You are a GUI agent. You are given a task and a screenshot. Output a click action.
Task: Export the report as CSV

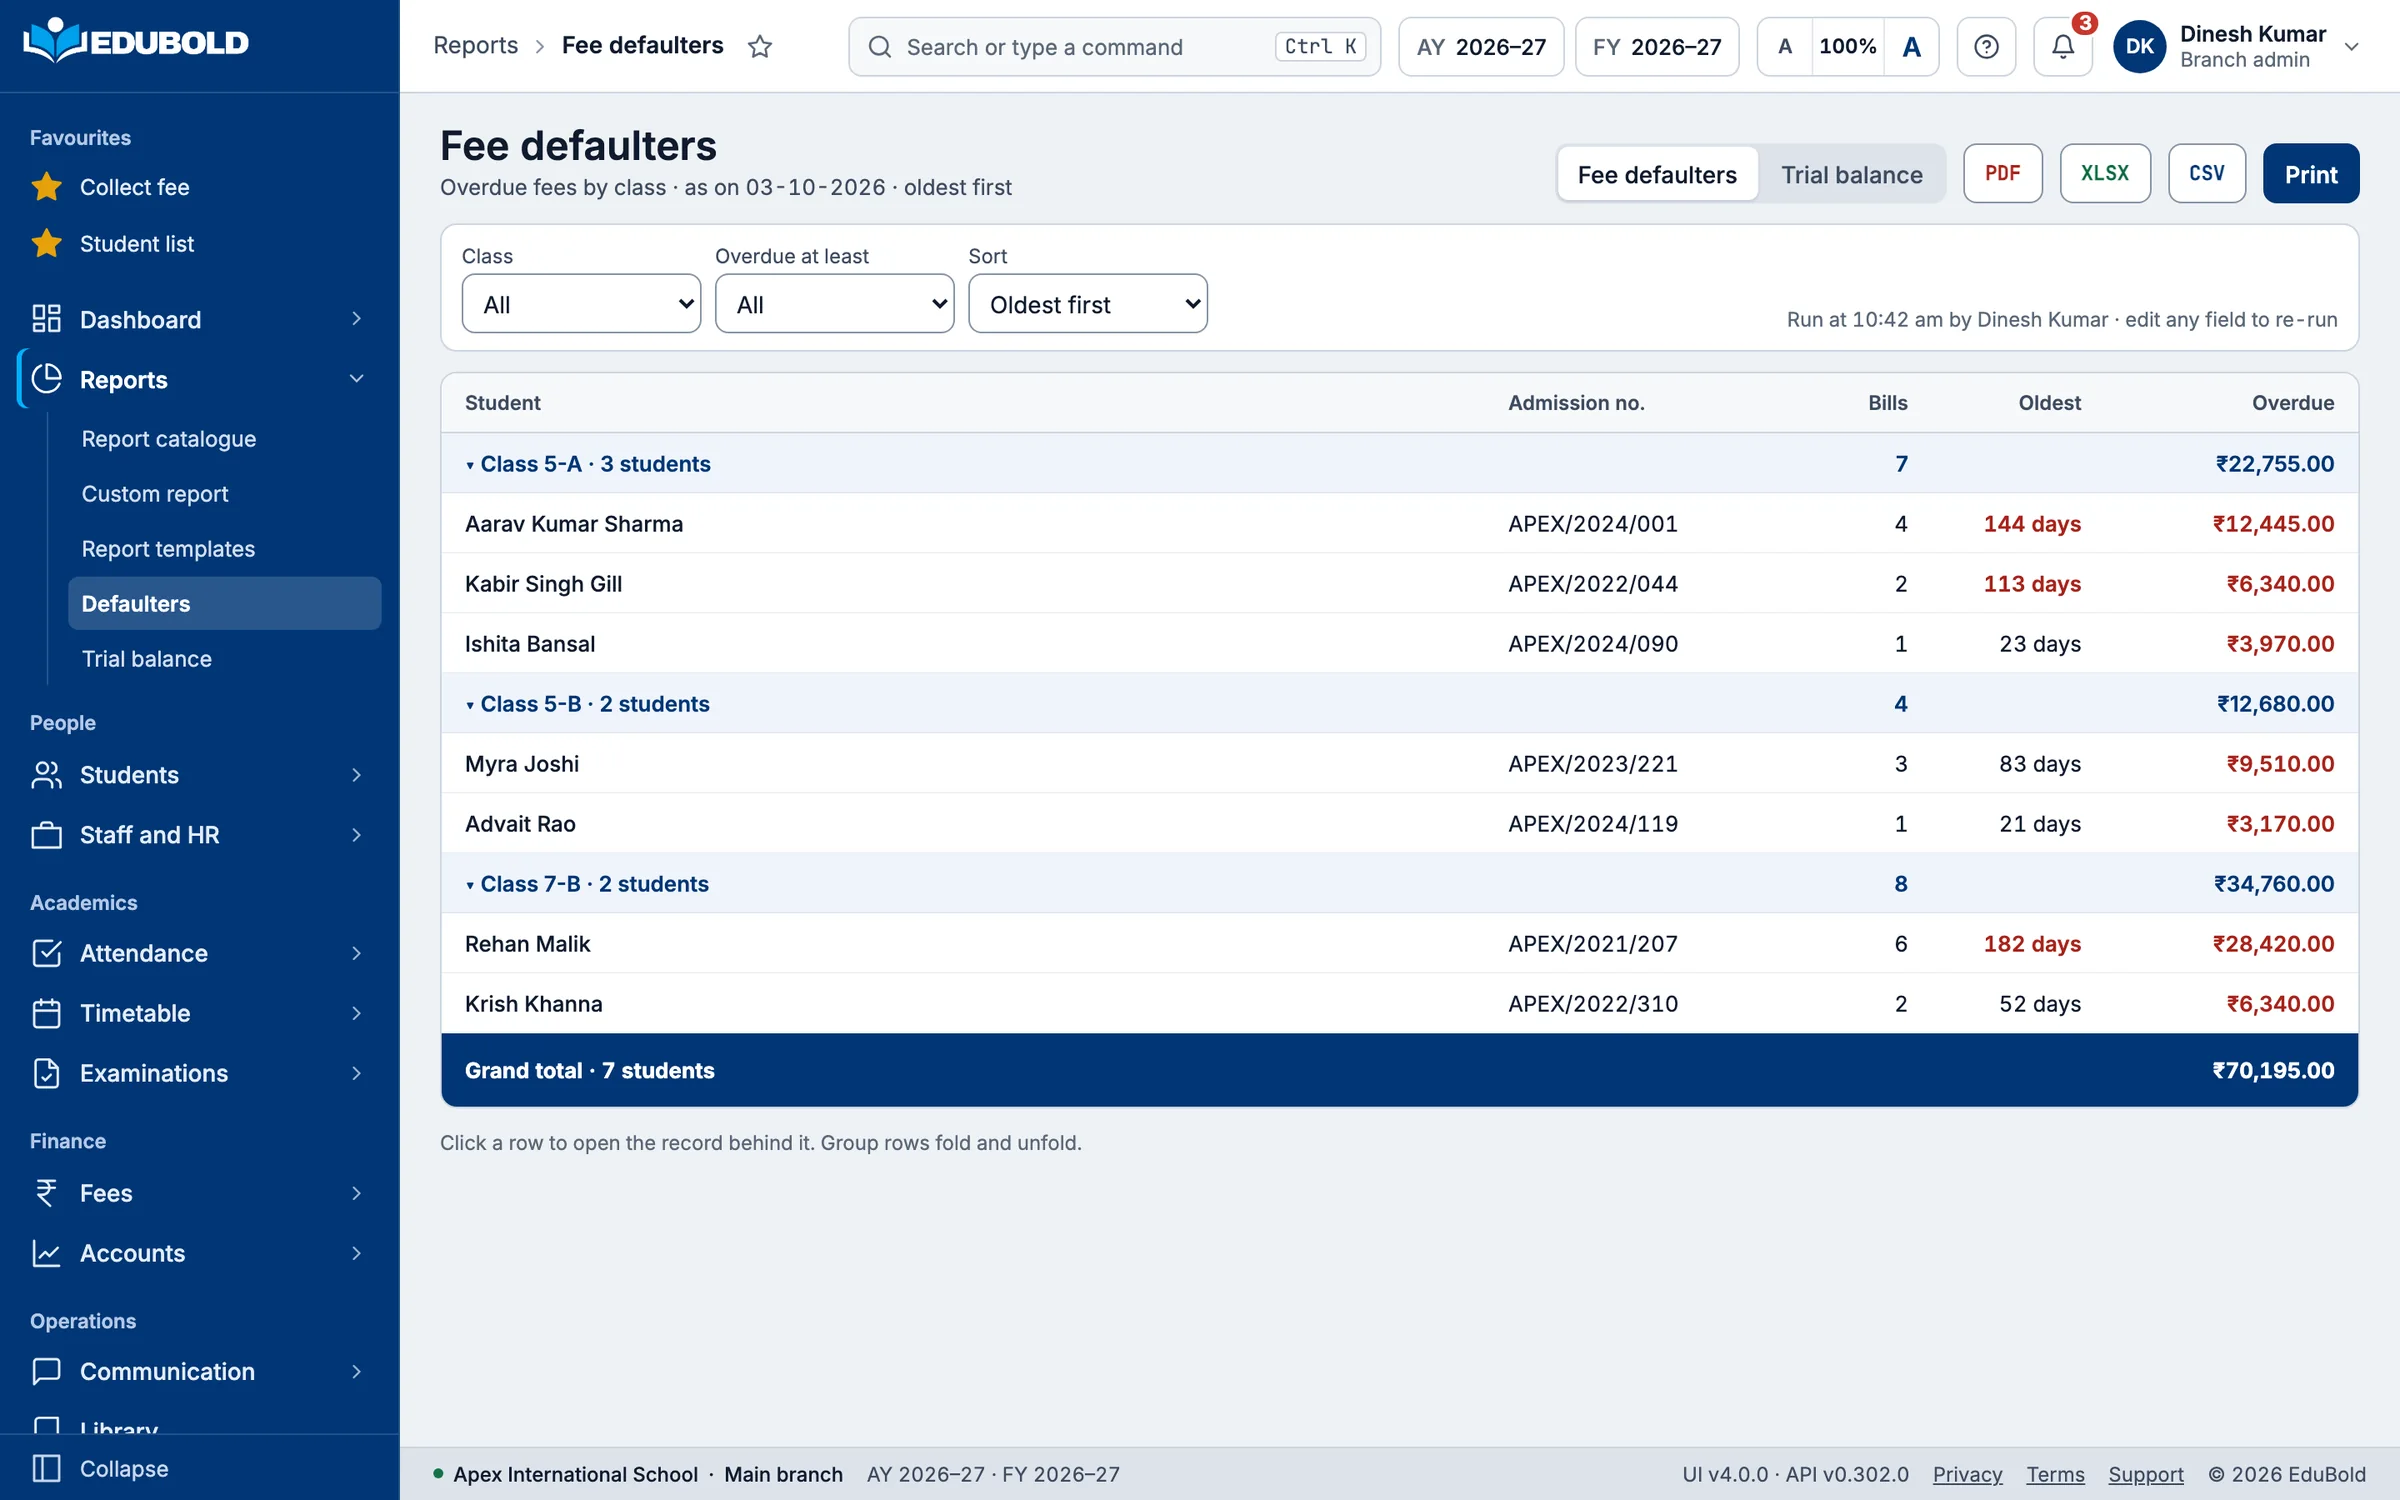(x=2206, y=173)
